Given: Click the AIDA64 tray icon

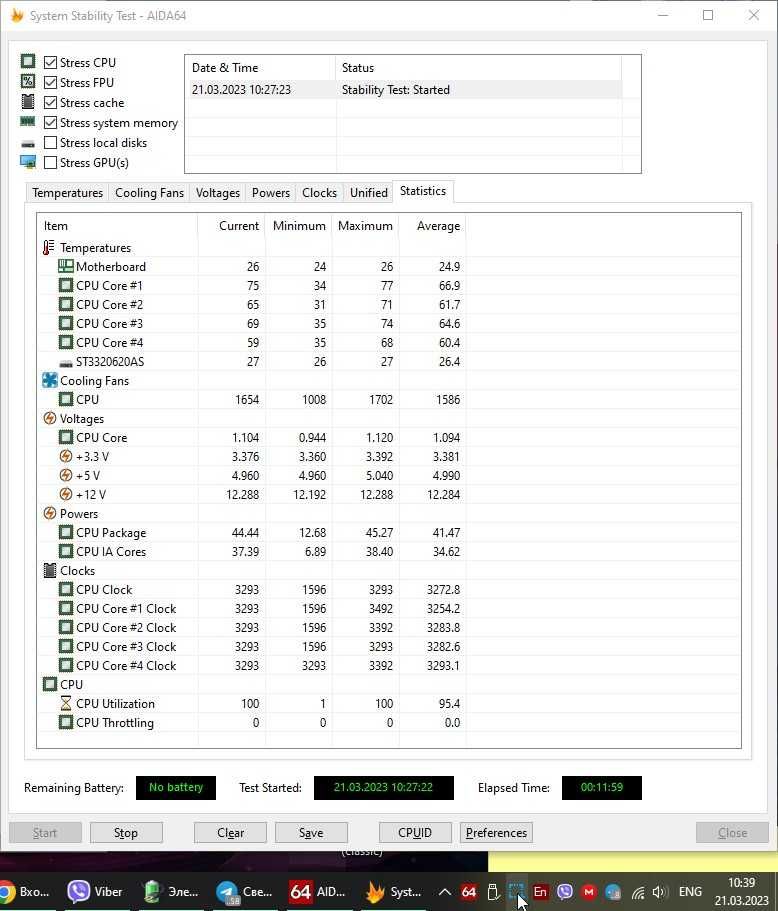Looking at the screenshot, I should (x=469, y=892).
